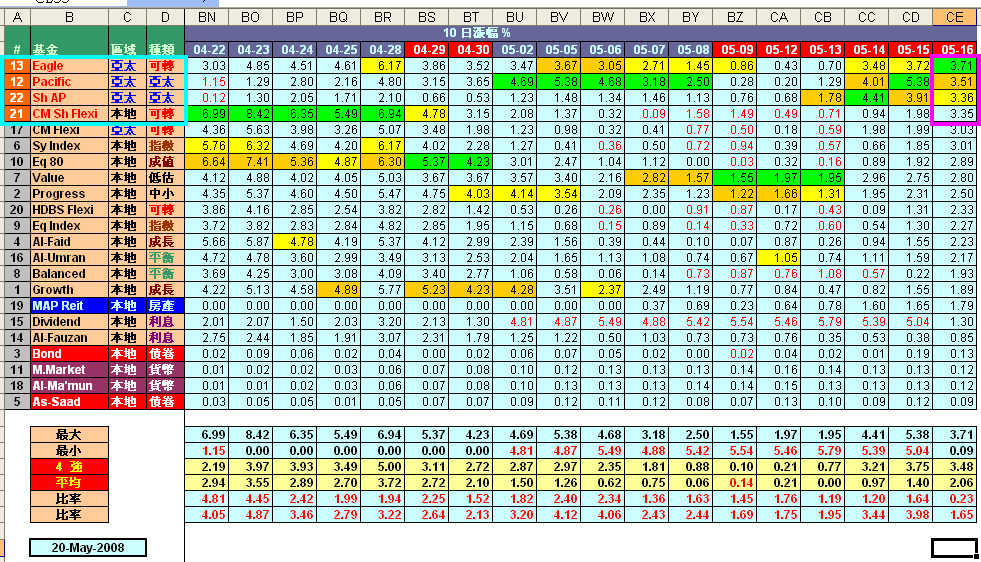This screenshot has width=981, height=562.
Task: Click the green 6.99 cell in CM Sh Flexi row
Action: tap(207, 113)
